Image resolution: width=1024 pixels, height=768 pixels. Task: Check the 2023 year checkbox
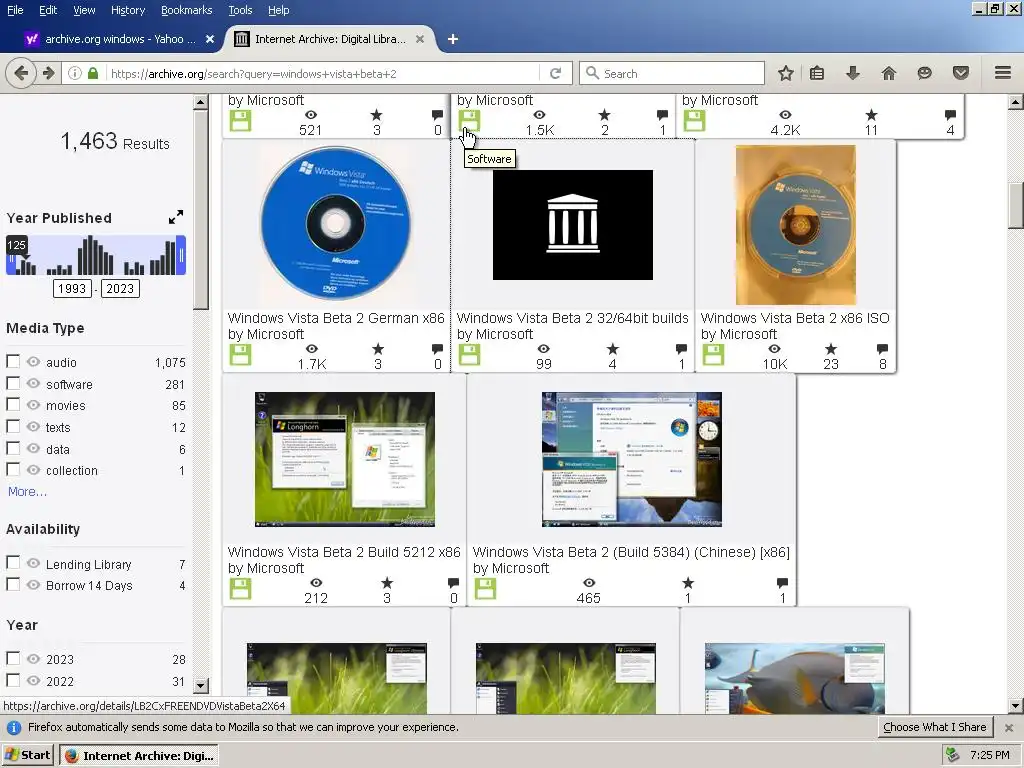pyautogui.click(x=12, y=658)
